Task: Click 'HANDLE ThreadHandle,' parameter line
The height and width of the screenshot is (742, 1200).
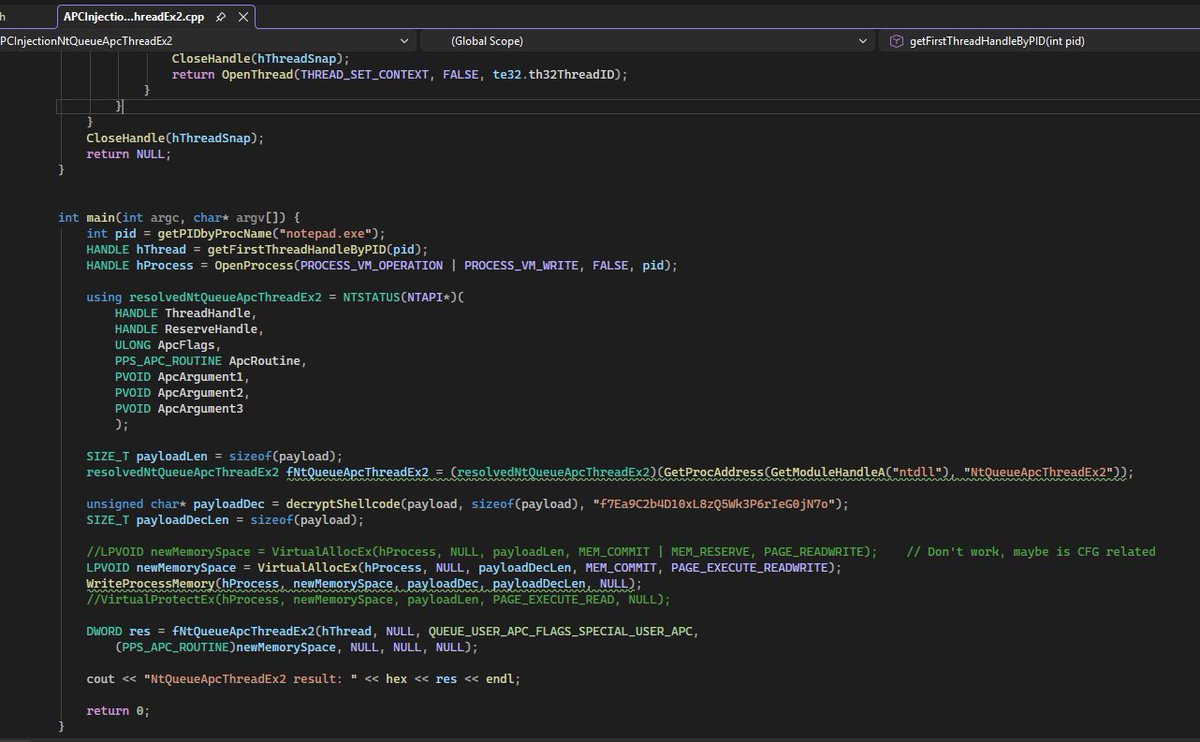Action: click(x=186, y=313)
